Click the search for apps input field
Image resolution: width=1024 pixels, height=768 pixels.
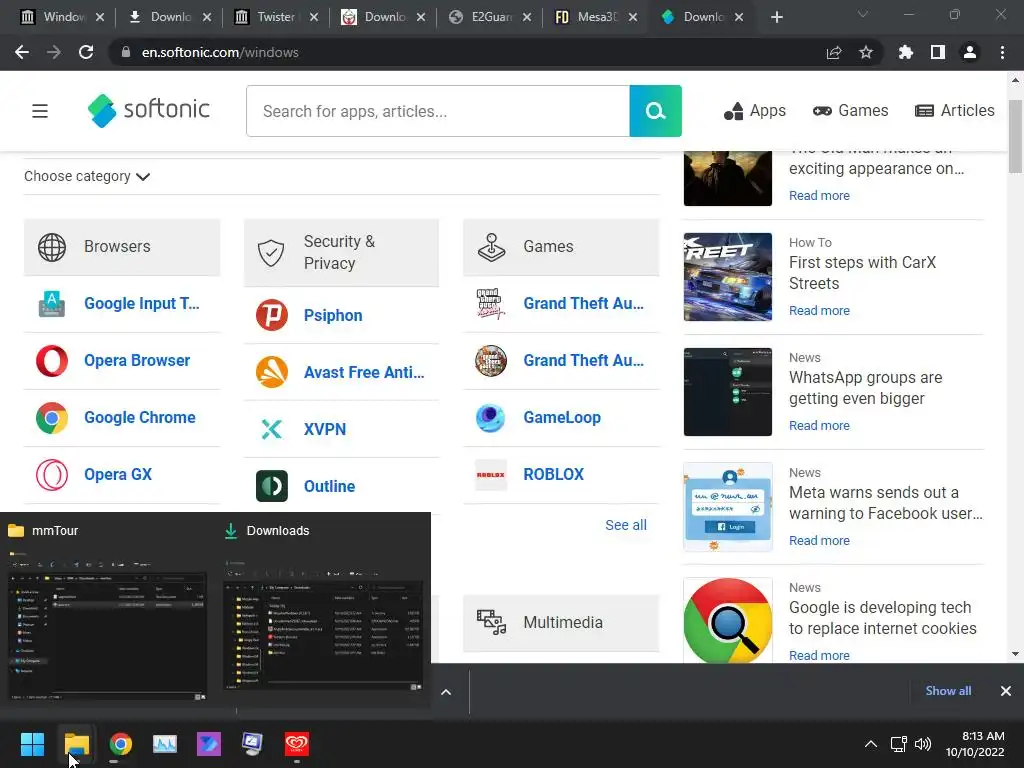coord(438,111)
